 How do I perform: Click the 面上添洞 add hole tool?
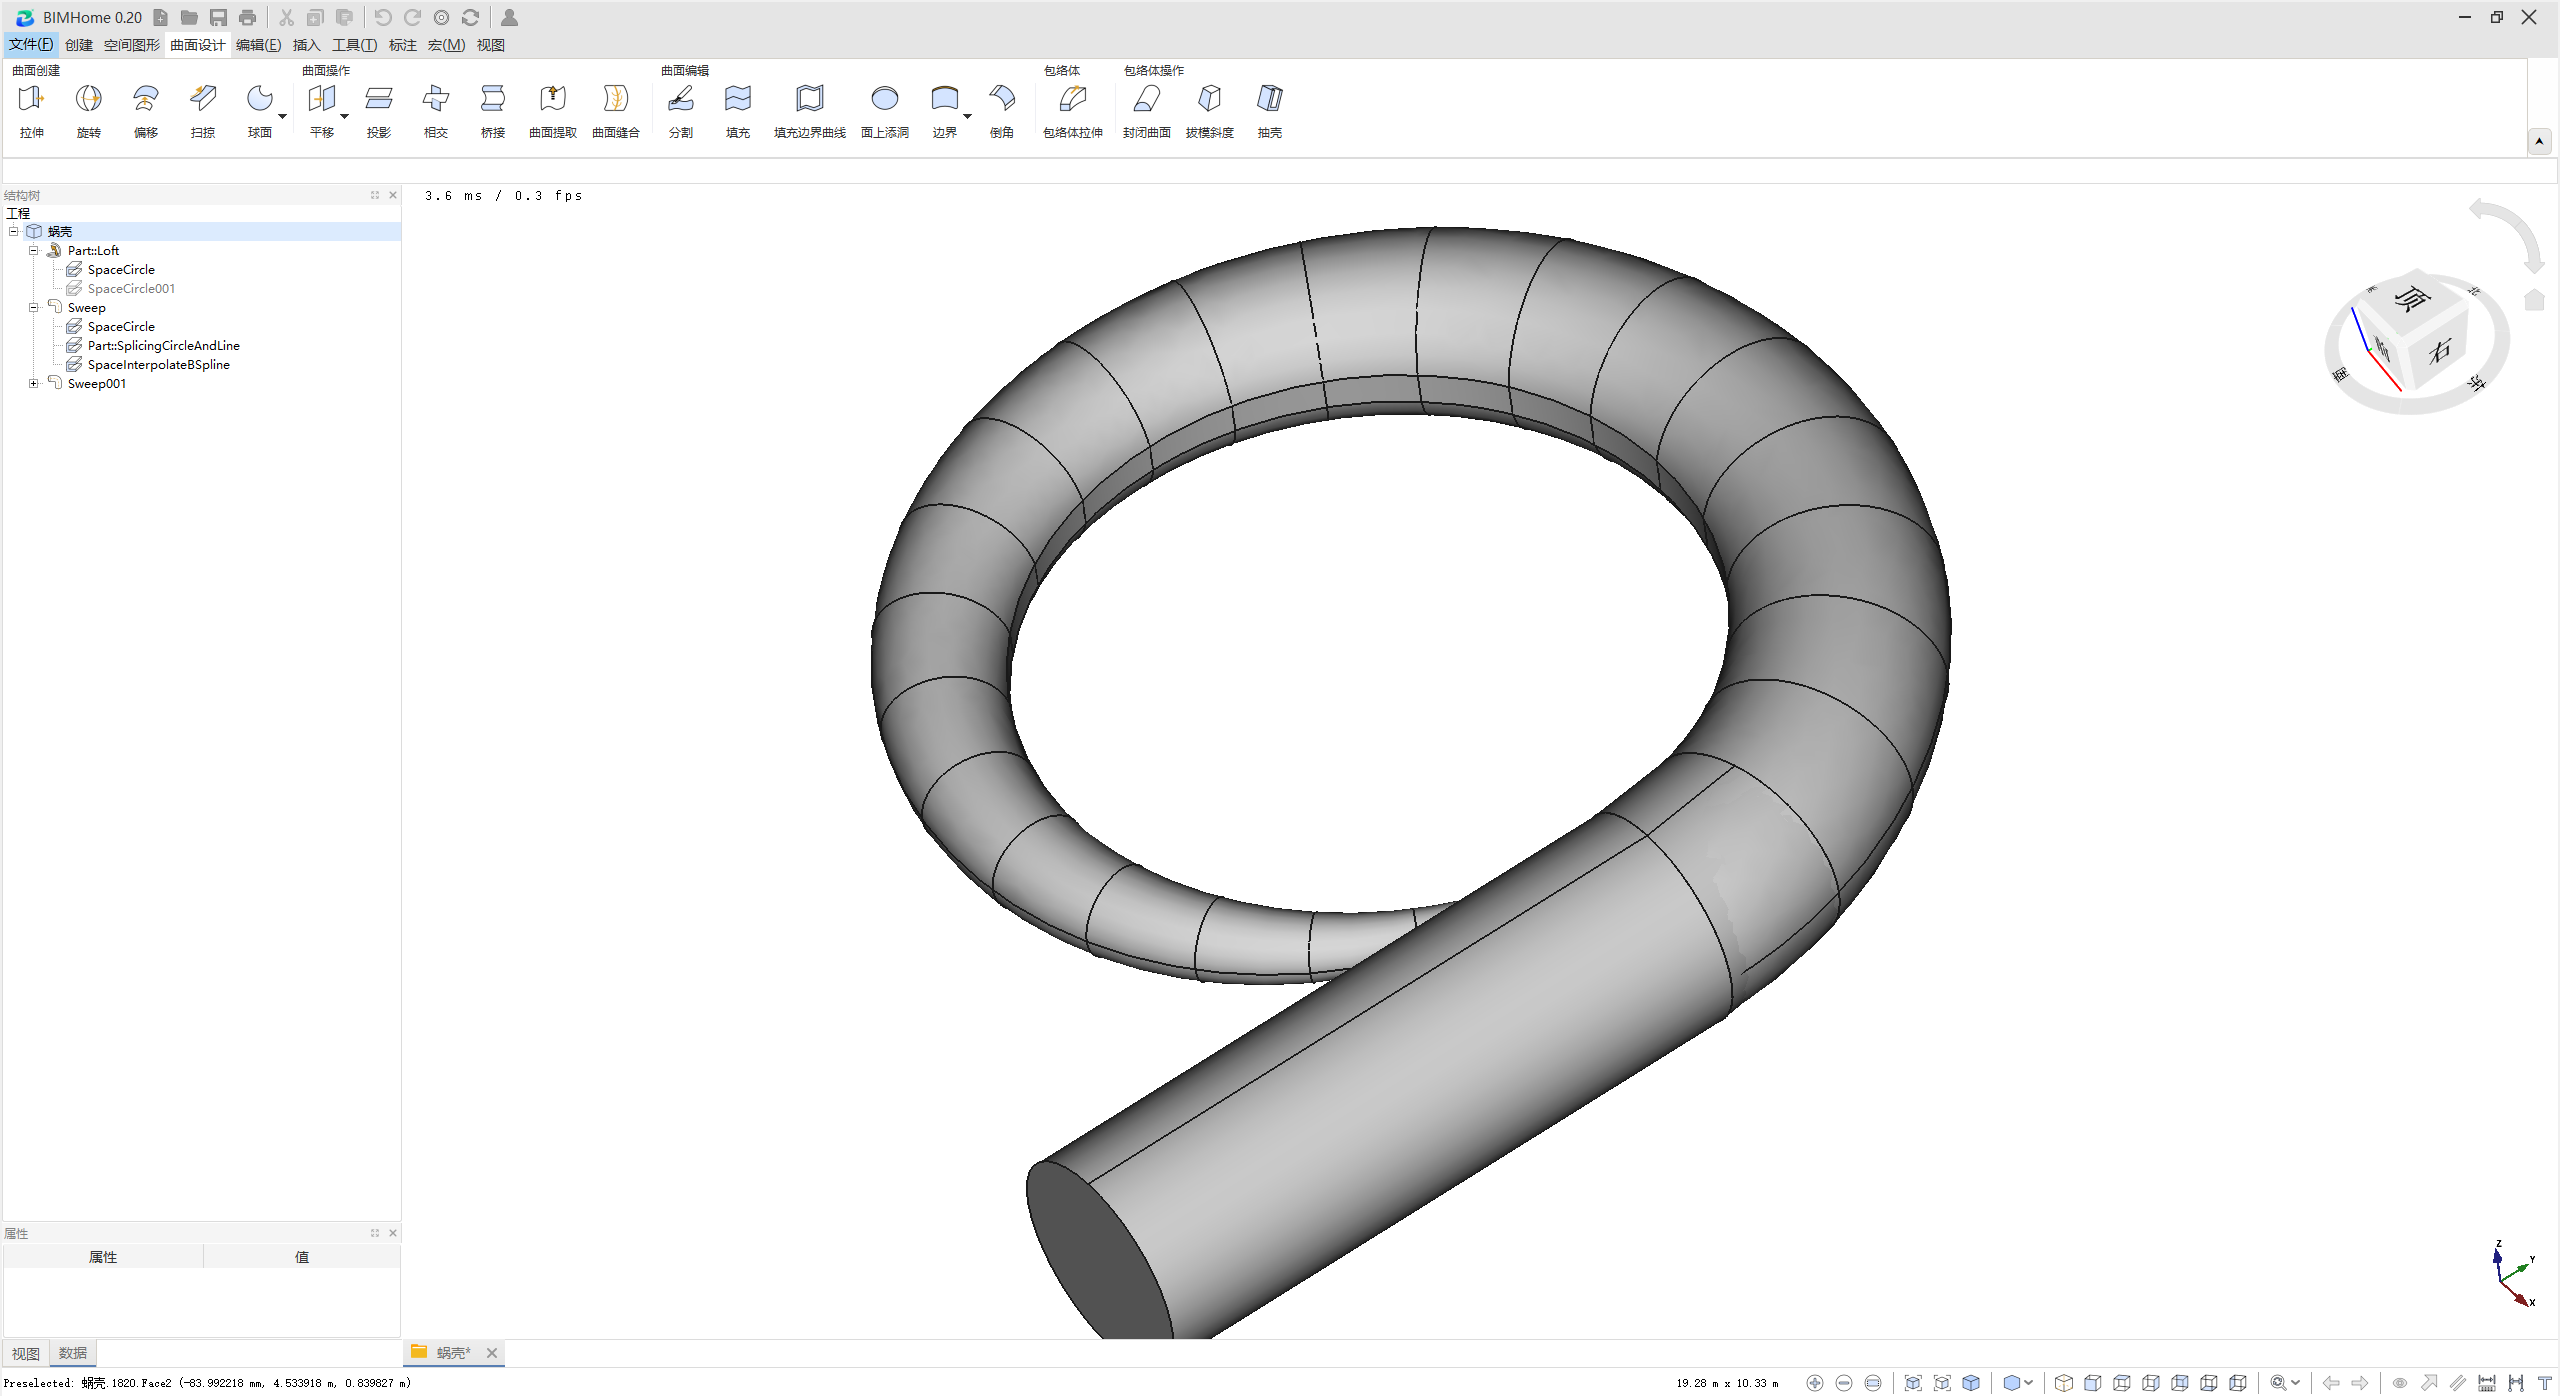click(x=885, y=110)
